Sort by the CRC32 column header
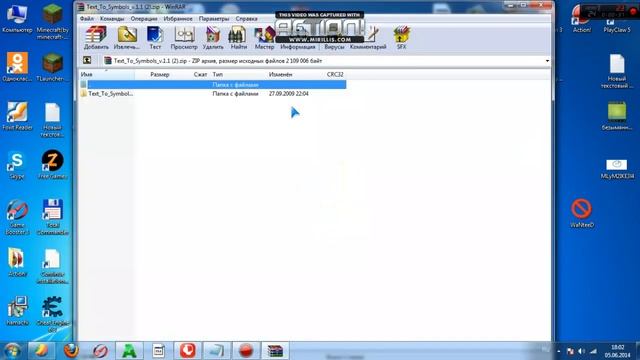This screenshot has width=640, height=360. [335, 75]
